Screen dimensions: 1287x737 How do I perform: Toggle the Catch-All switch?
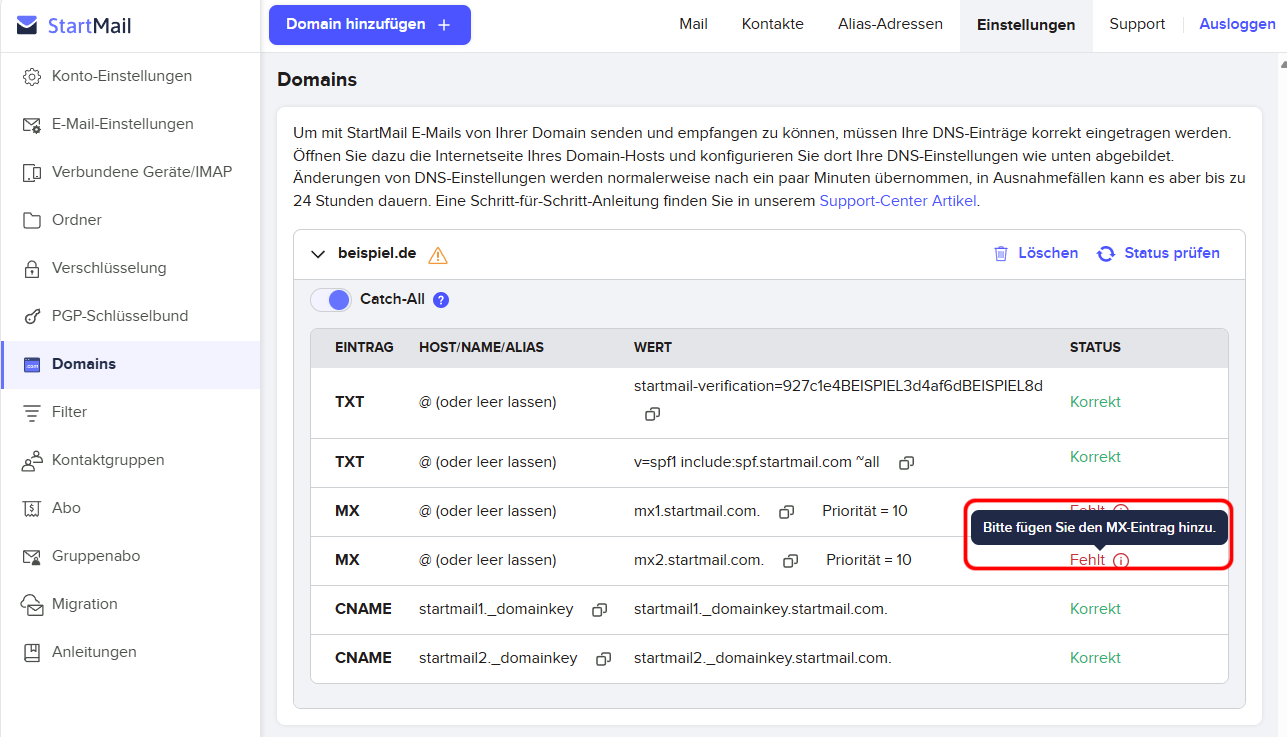[x=331, y=300]
